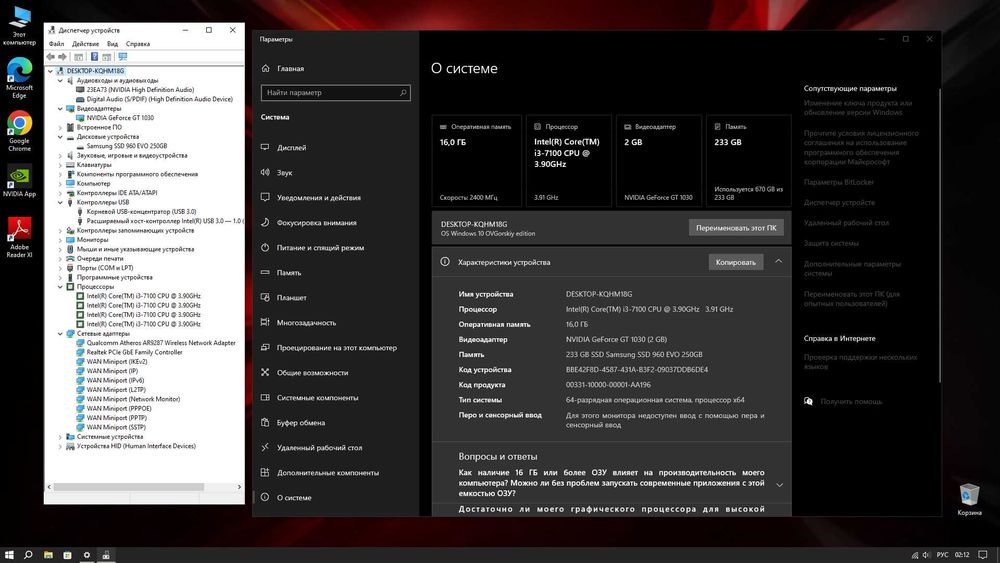1000x563 pixels.
Task: Collapse device specifications section chevron
Action: (779, 261)
